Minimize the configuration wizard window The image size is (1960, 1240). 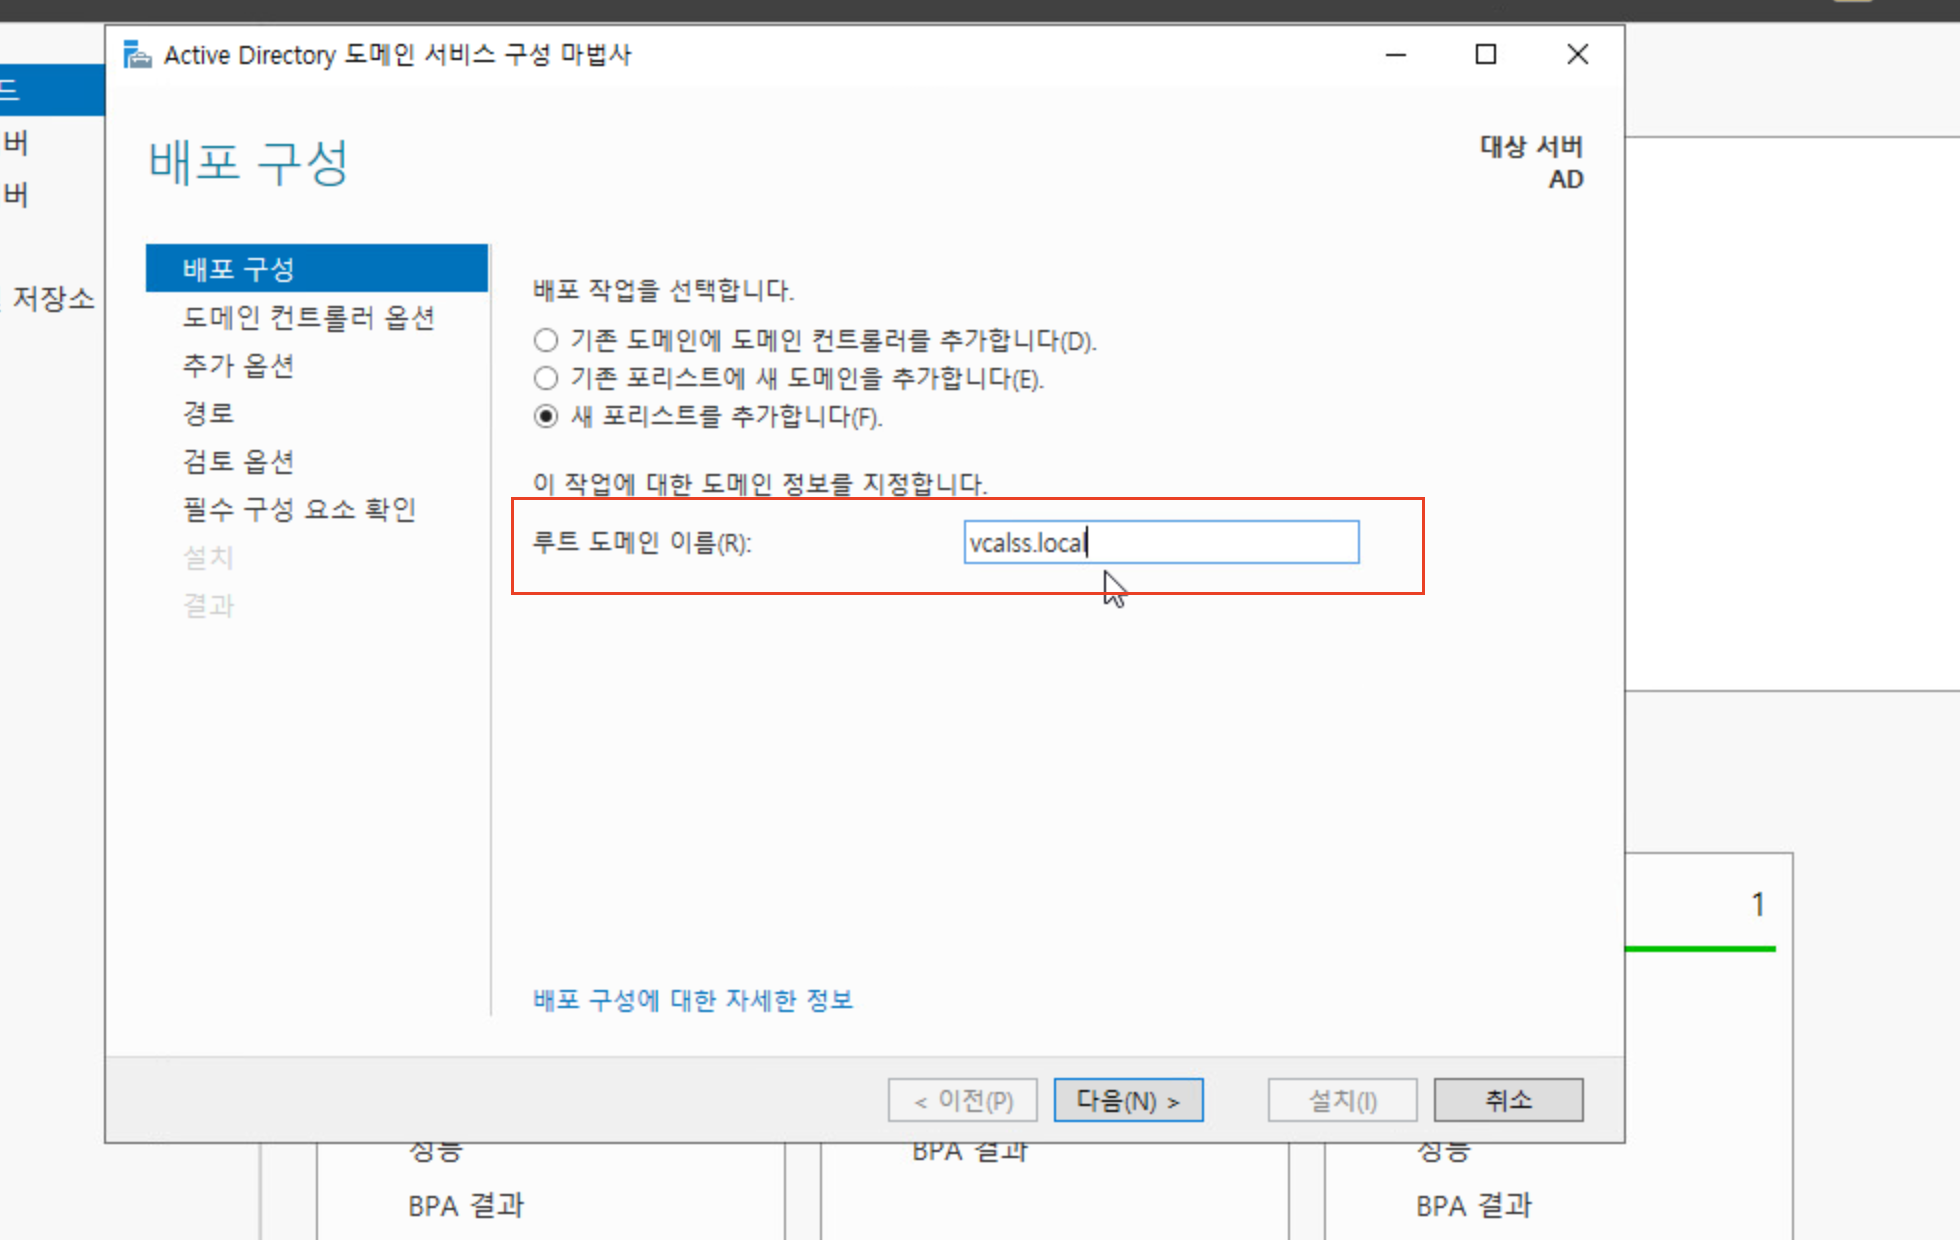click(1396, 55)
